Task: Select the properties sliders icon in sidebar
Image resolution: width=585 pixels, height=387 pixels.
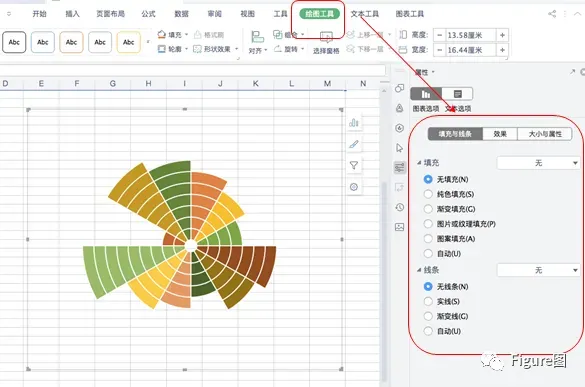Action: click(x=400, y=168)
